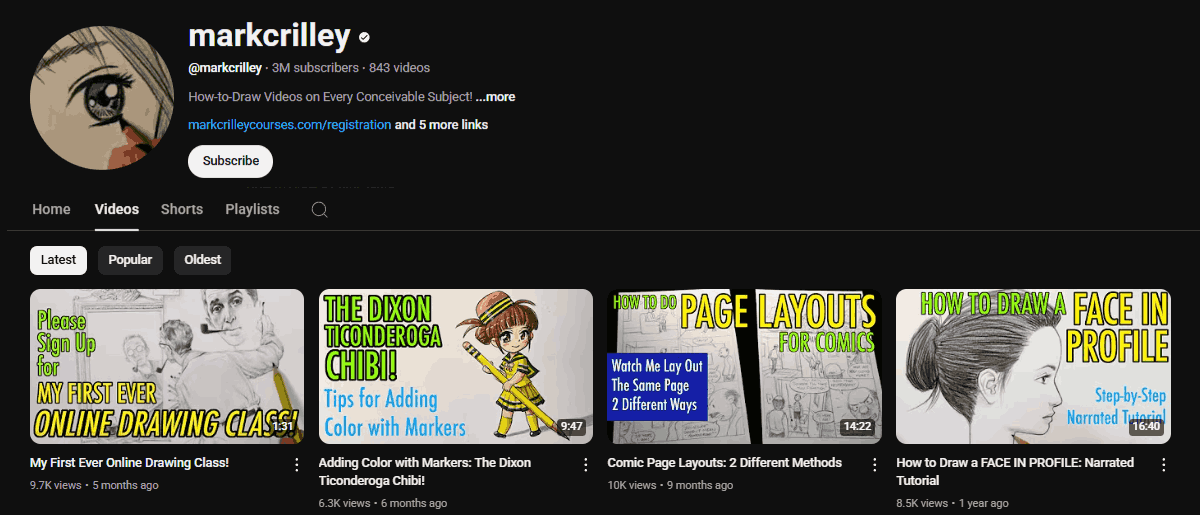This screenshot has width=1200, height=515.
Task: Subscribe to the markcrilley channel
Action: click(x=231, y=161)
